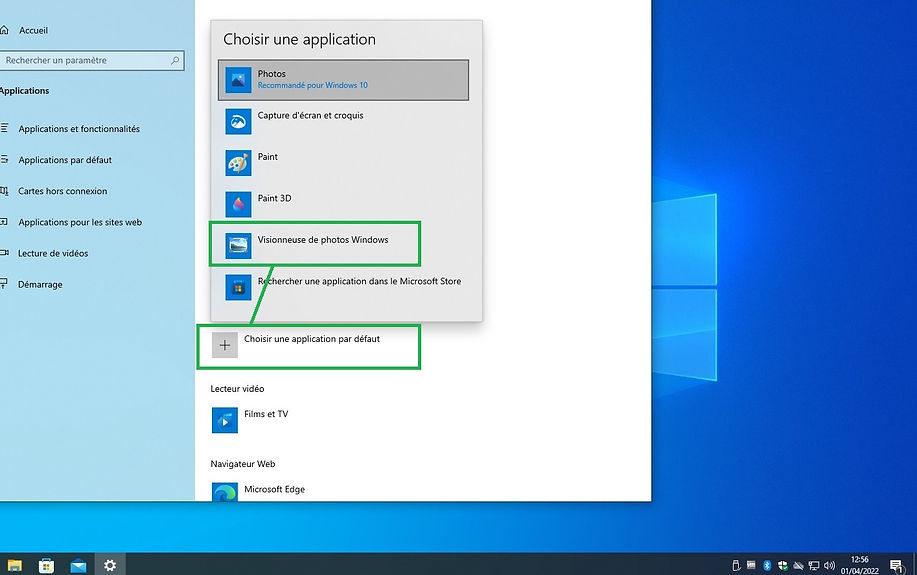Open File Explorer from taskbar
This screenshot has width=917, height=575.
tap(15, 565)
